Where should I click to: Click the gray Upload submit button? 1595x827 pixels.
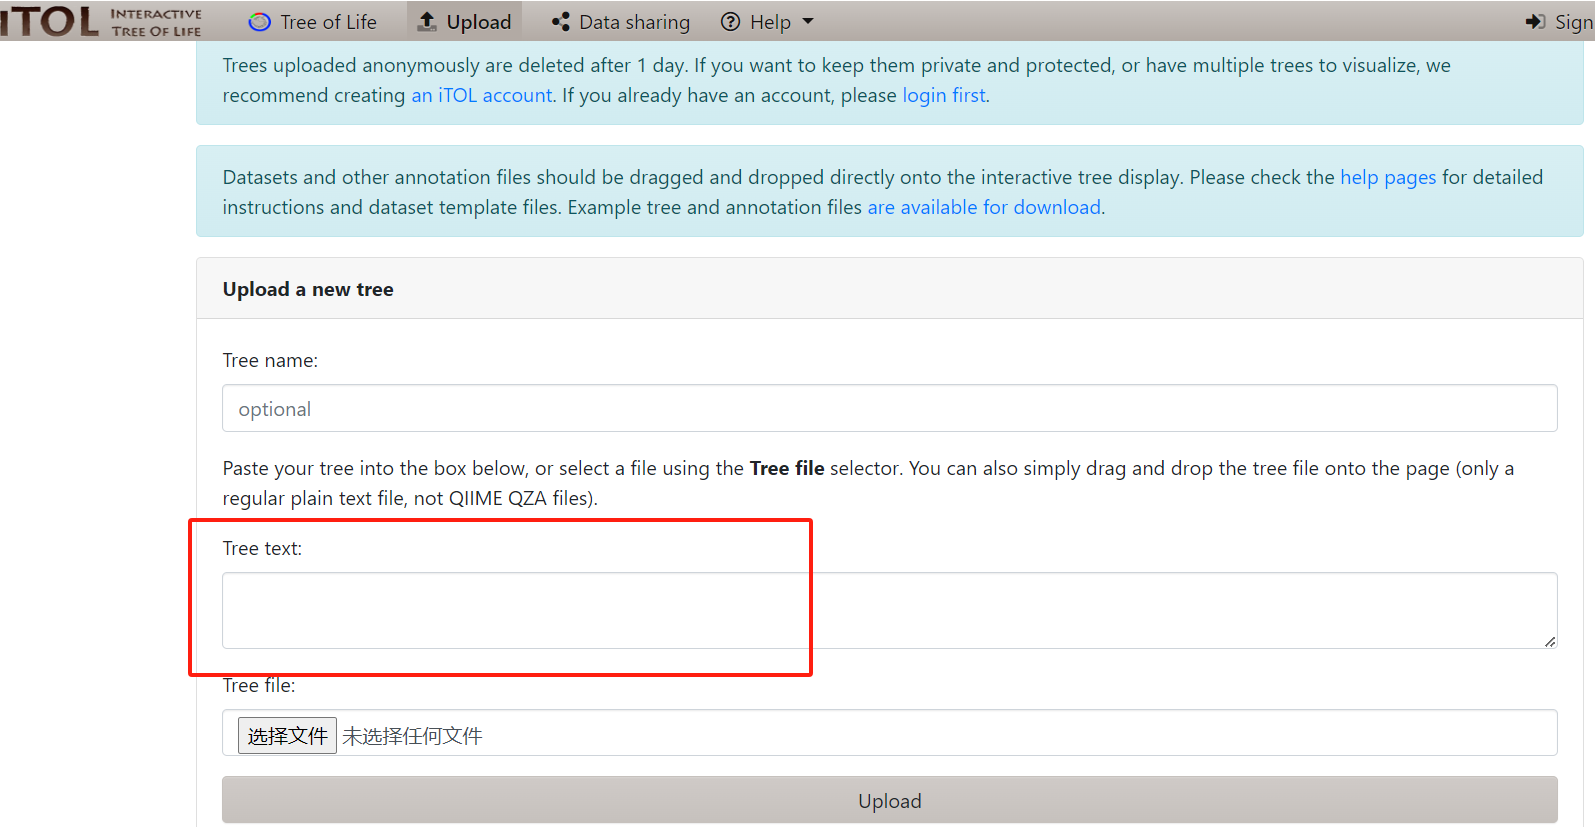pos(889,800)
